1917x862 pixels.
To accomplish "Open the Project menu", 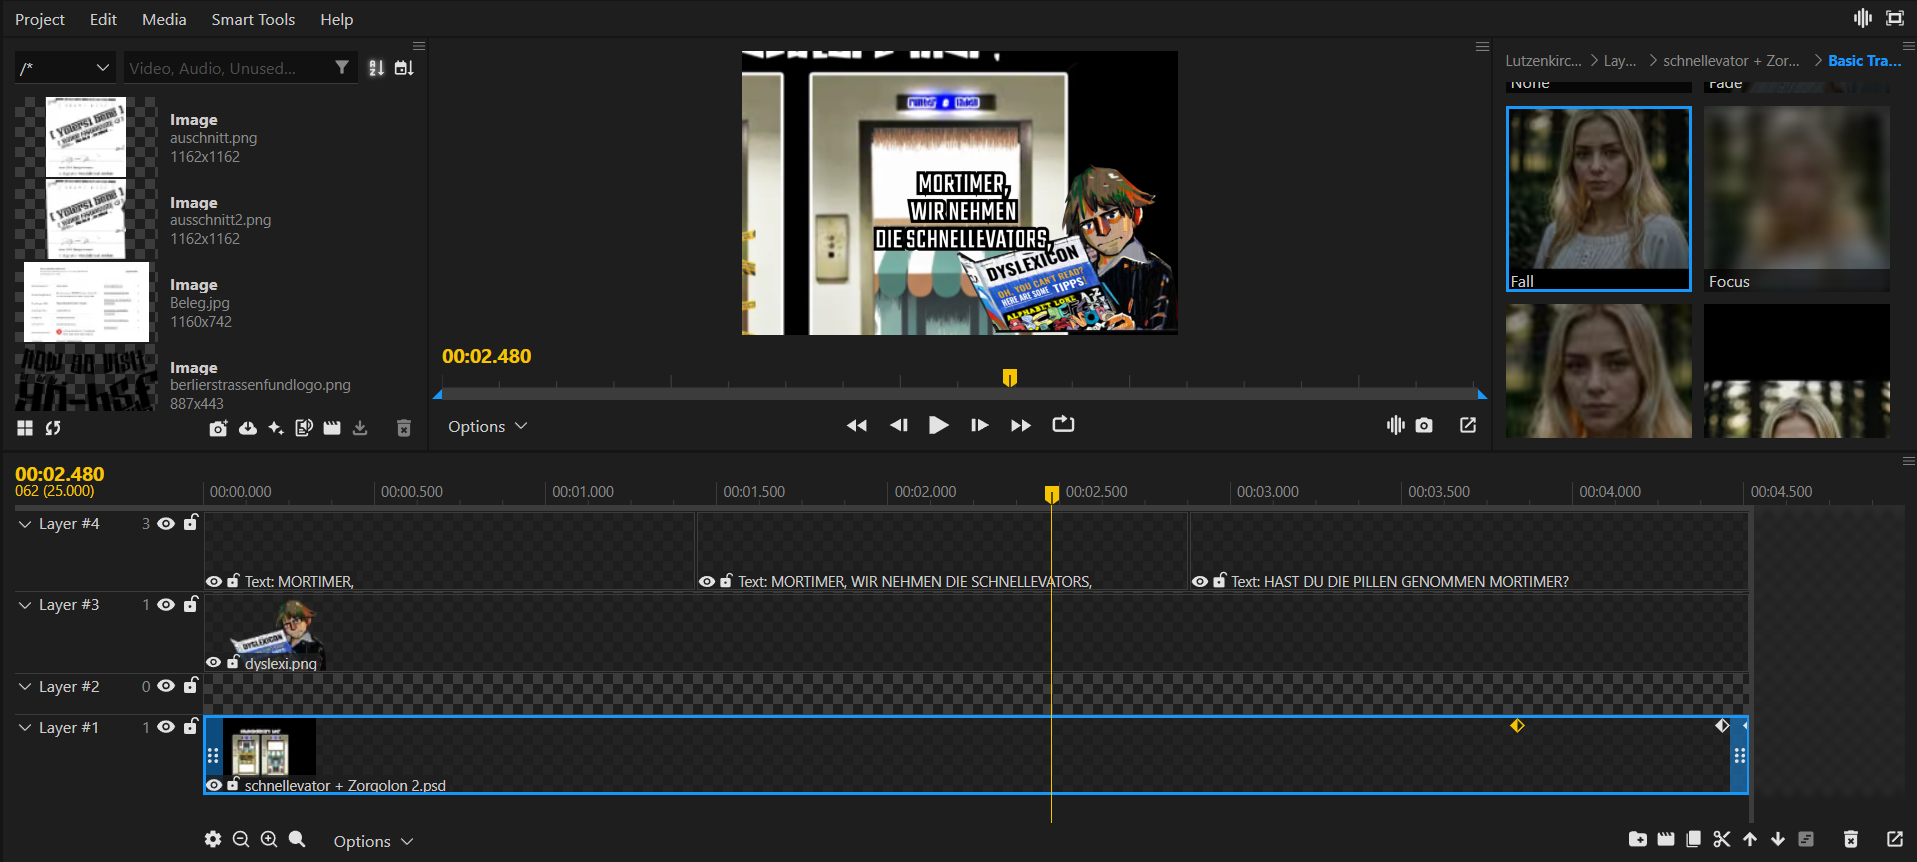I will [40, 19].
